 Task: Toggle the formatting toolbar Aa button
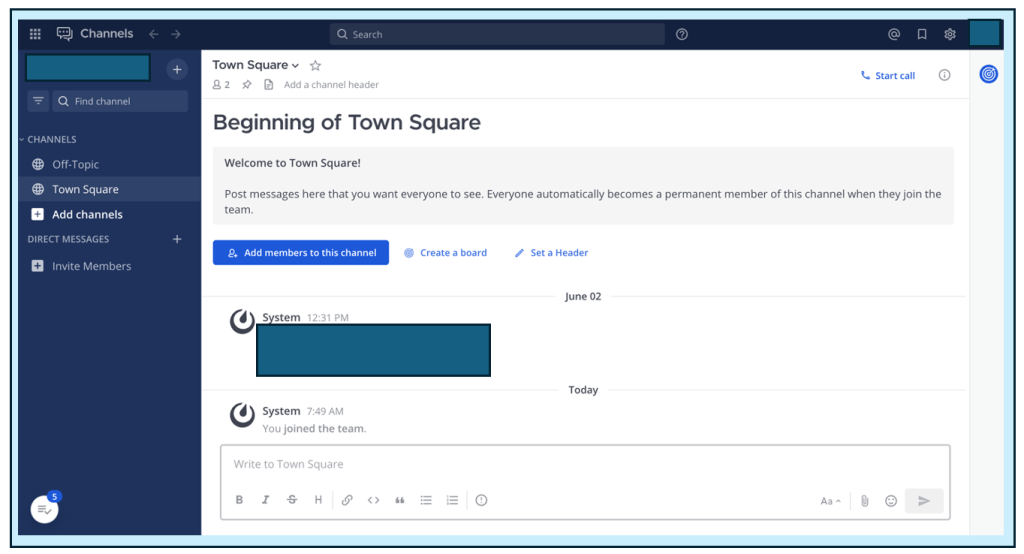coord(830,501)
